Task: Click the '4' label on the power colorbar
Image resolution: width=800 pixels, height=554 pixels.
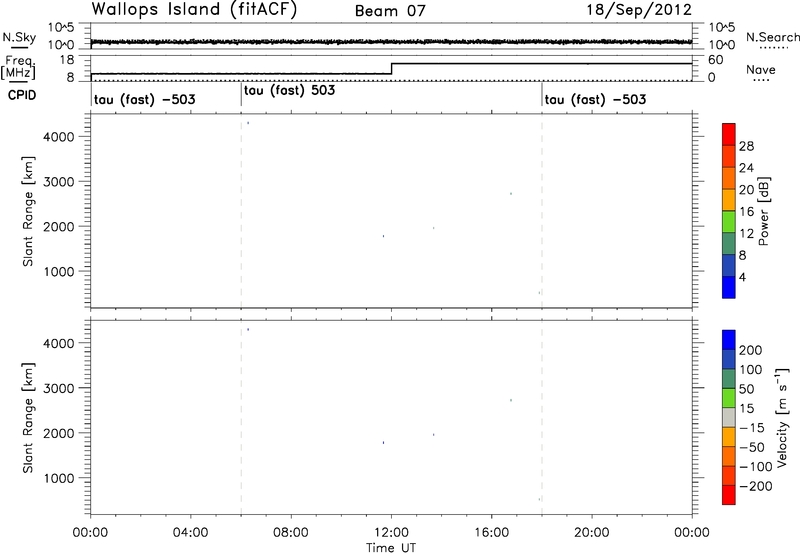Action: (742, 277)
